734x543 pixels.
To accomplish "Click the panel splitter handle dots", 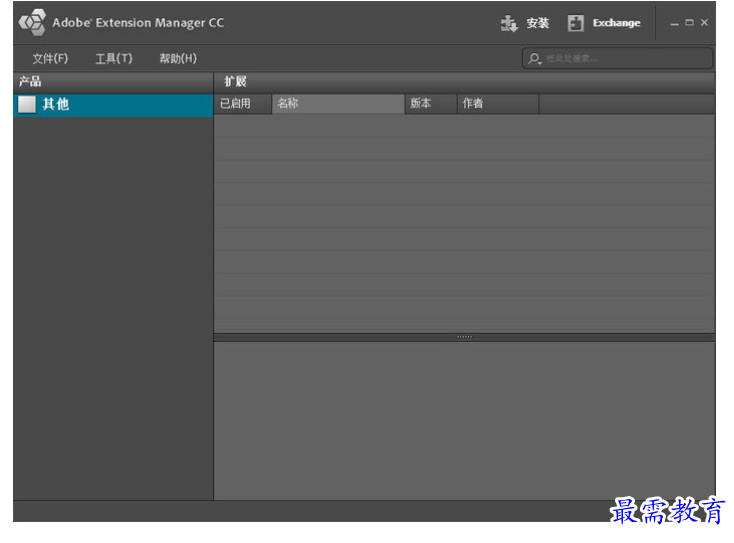I will [x=464, y=337].
